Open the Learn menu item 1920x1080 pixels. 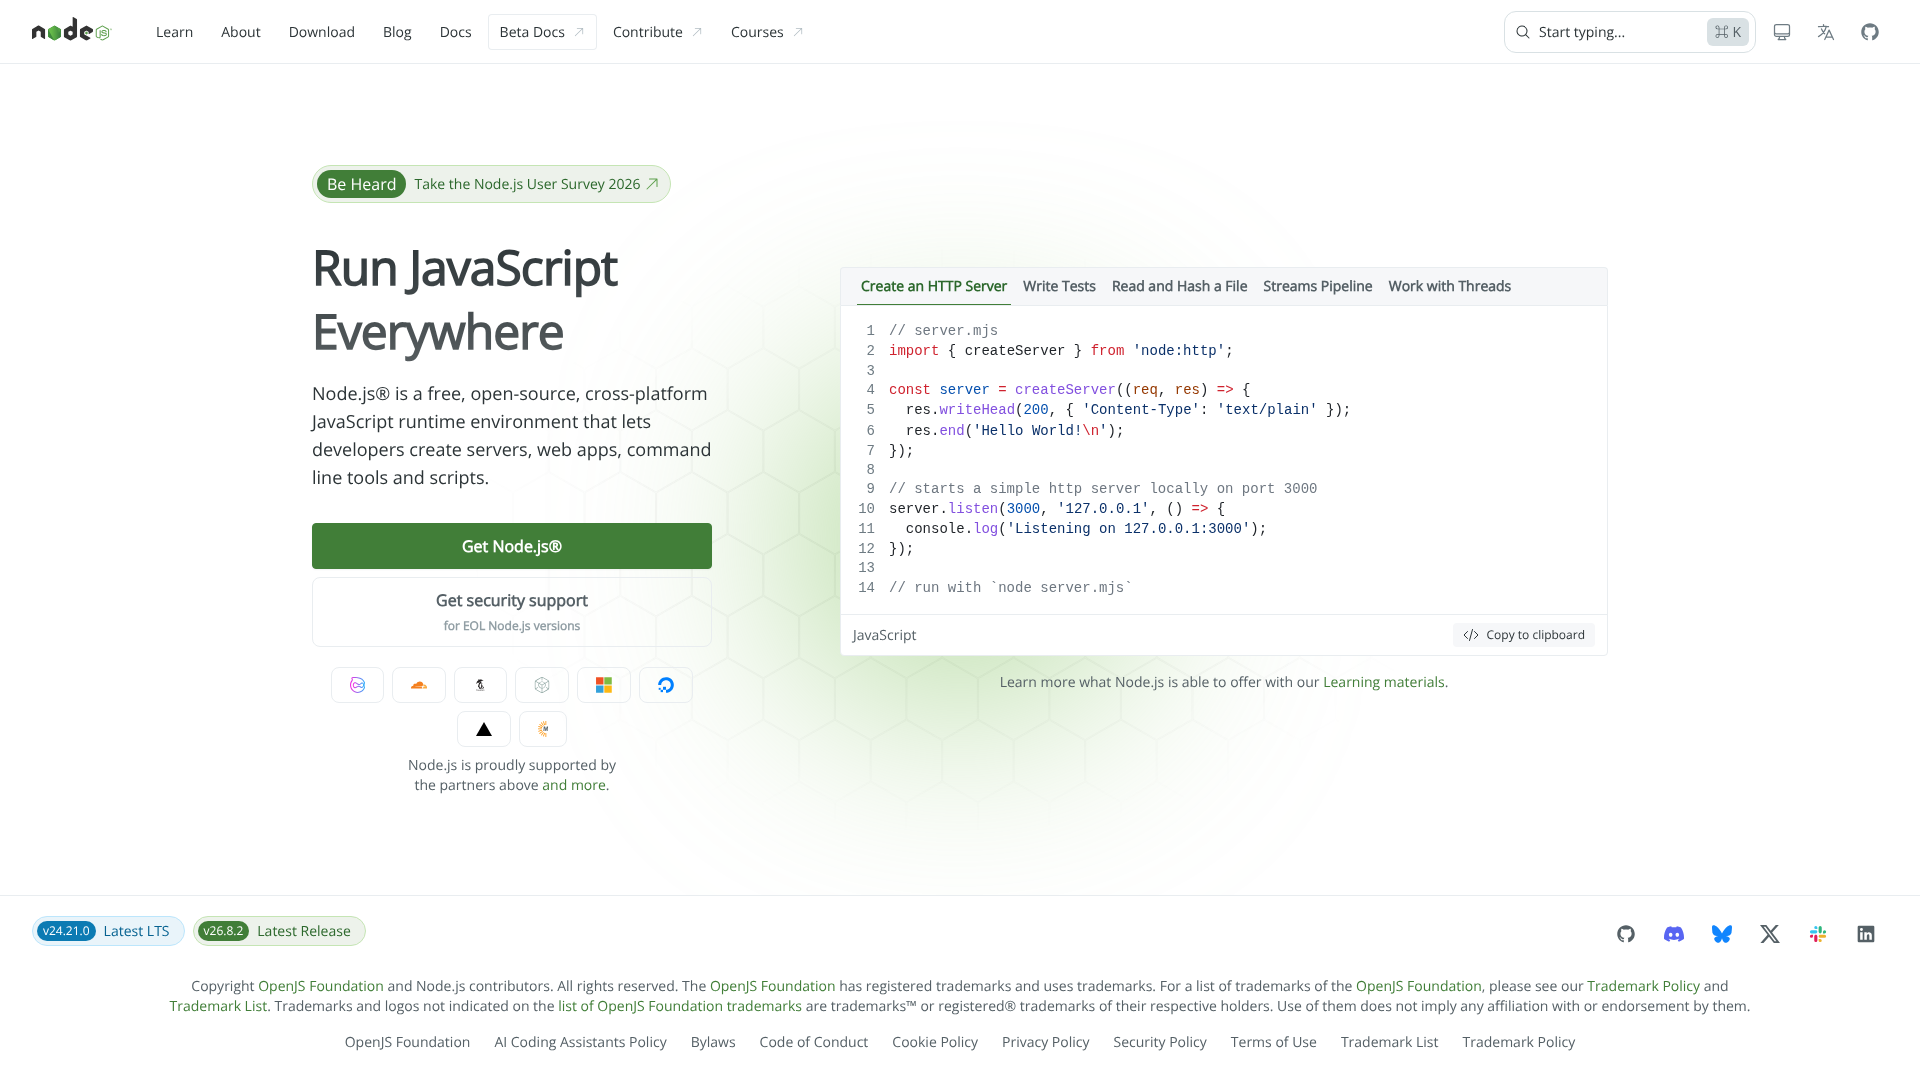point(174,32)
